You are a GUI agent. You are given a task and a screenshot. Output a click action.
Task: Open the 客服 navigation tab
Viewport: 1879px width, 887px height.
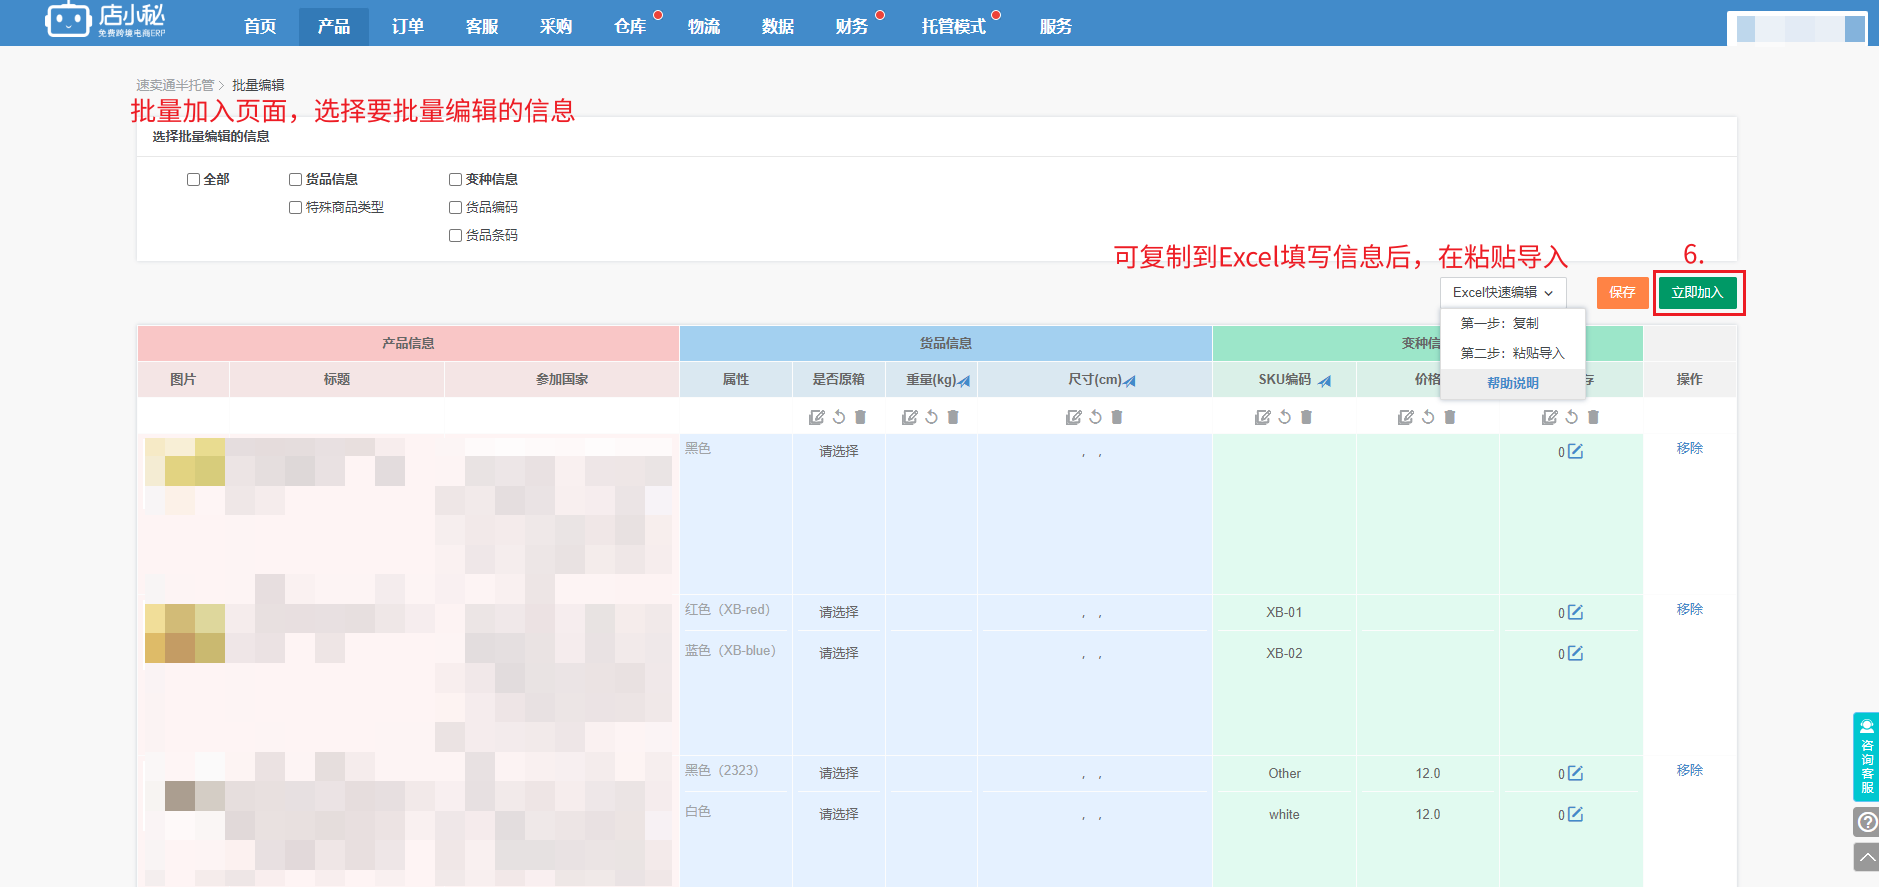click(x=482, y=26)
